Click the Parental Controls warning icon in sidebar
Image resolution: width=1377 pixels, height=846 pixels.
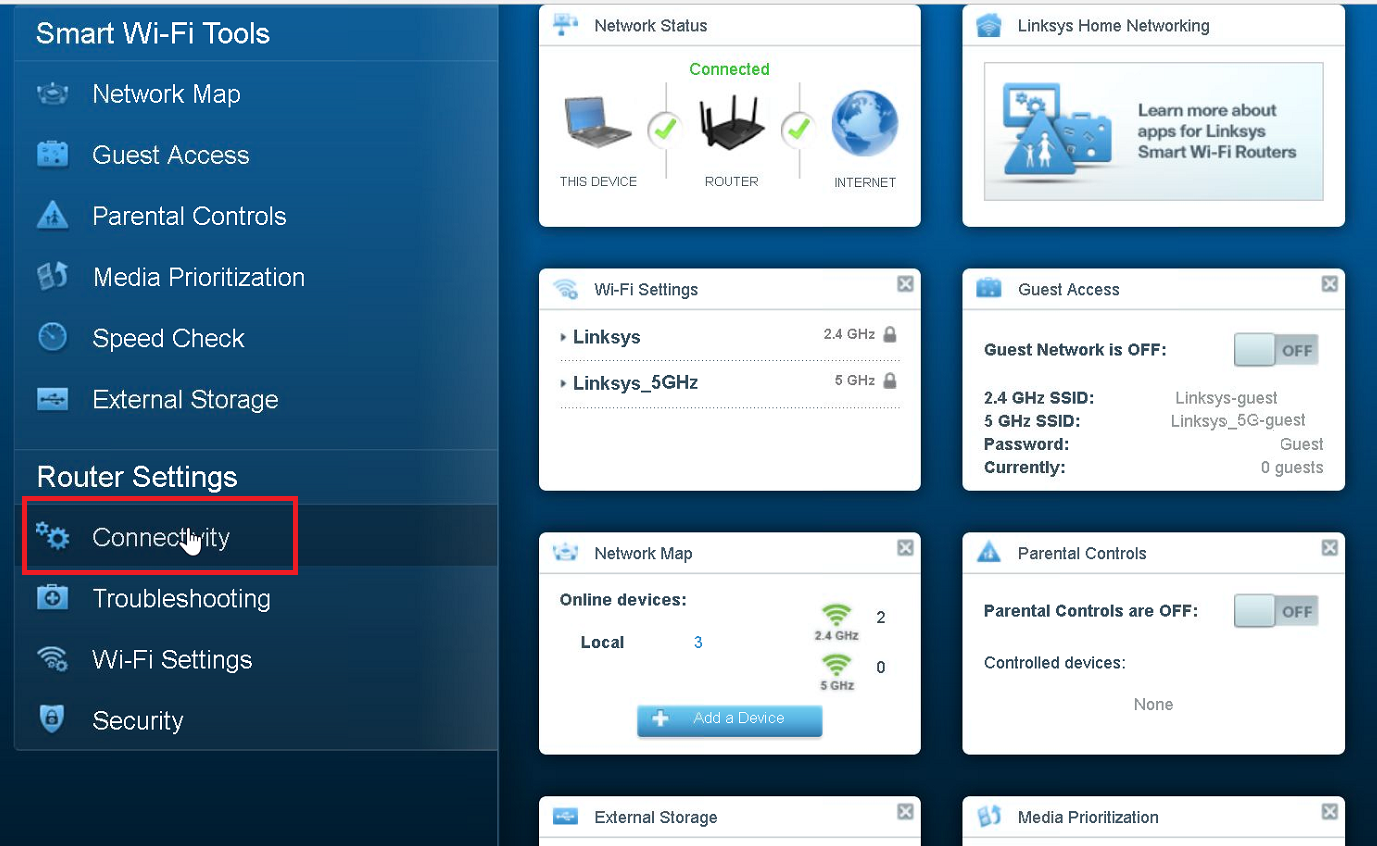[52, 216]
